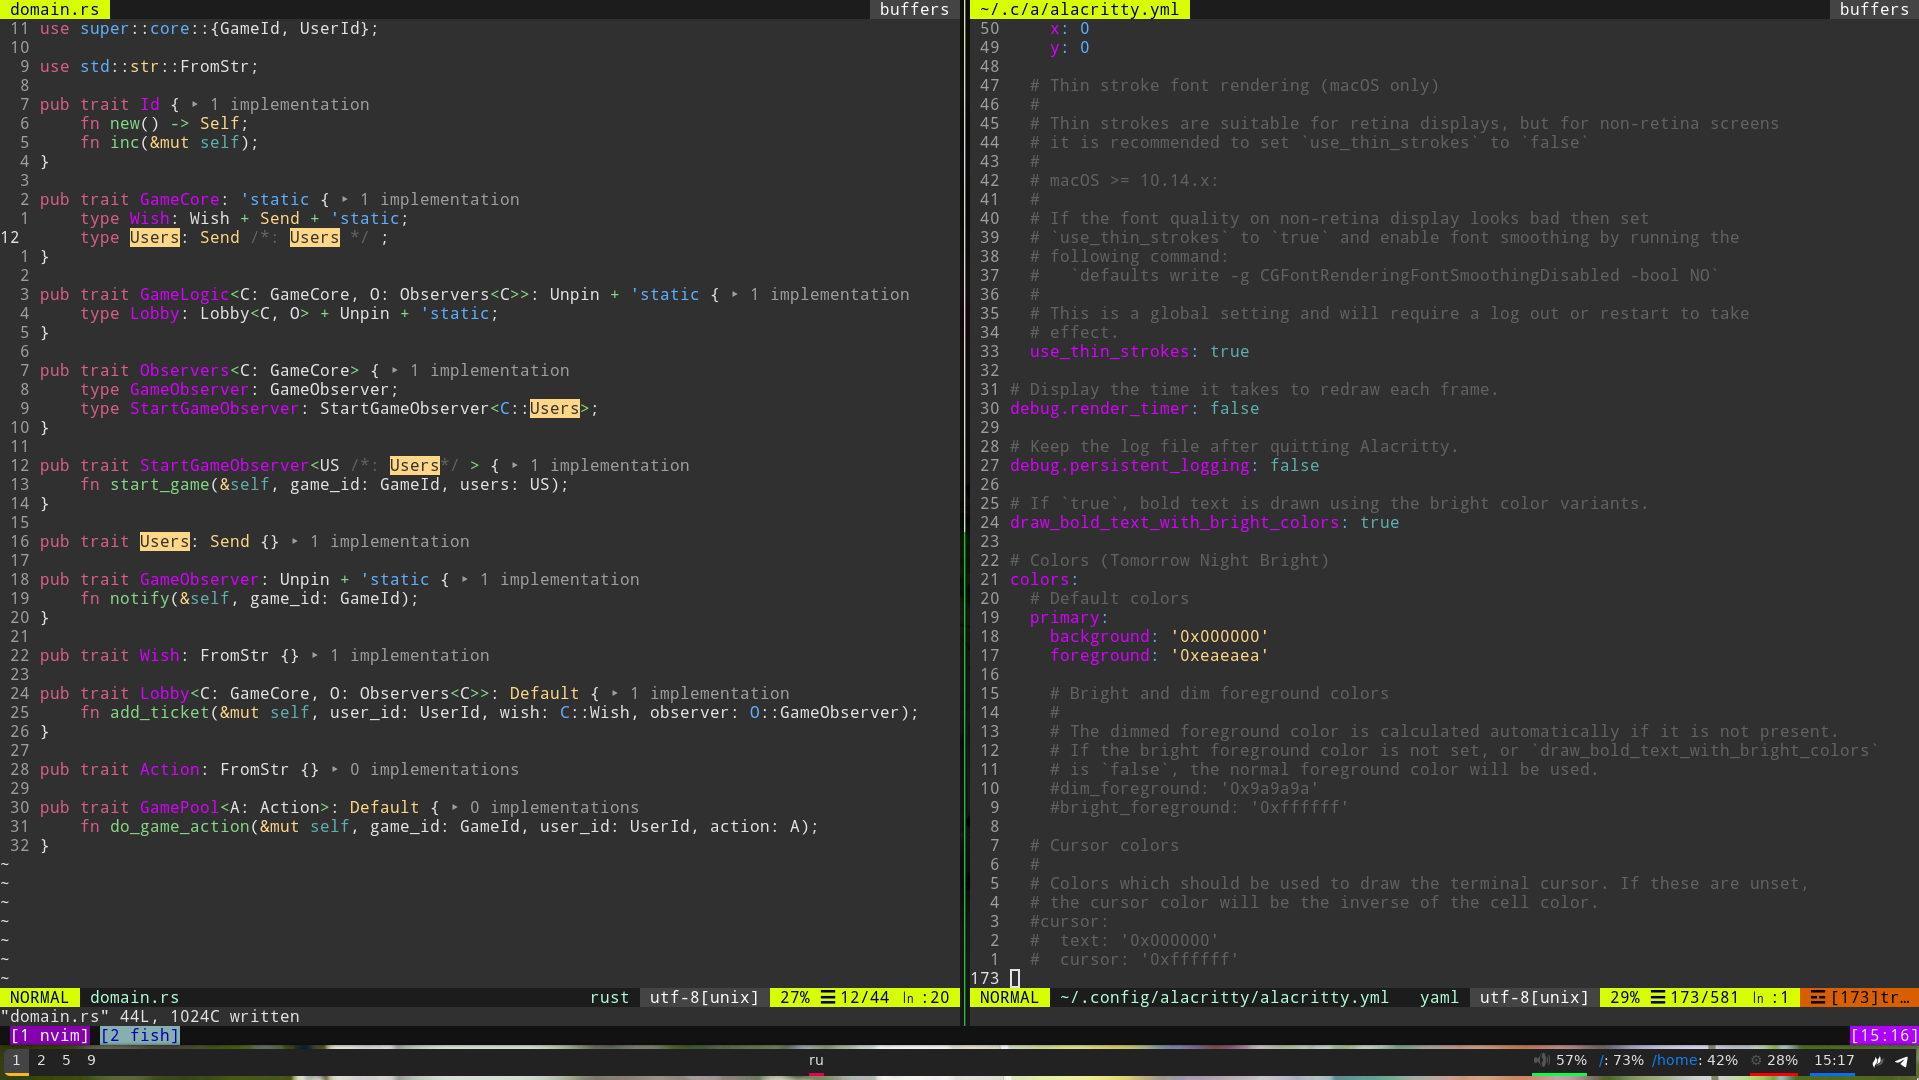The width and height of the screenshot is (1919, 1080).
Task: Expand implementation lens on trait Users
Action: click(294, 541)
